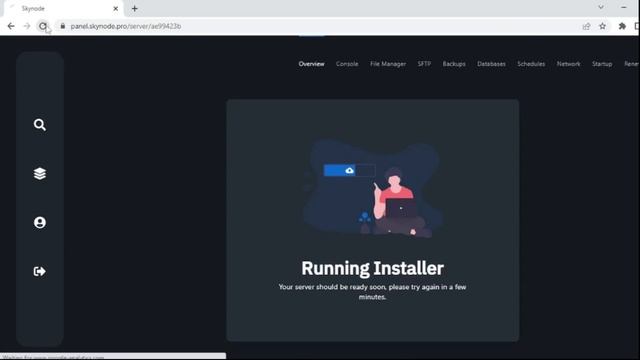The height and width of the screenshot is (360, 640).
Task: Click the Running Installer heading
Action: 372,269
